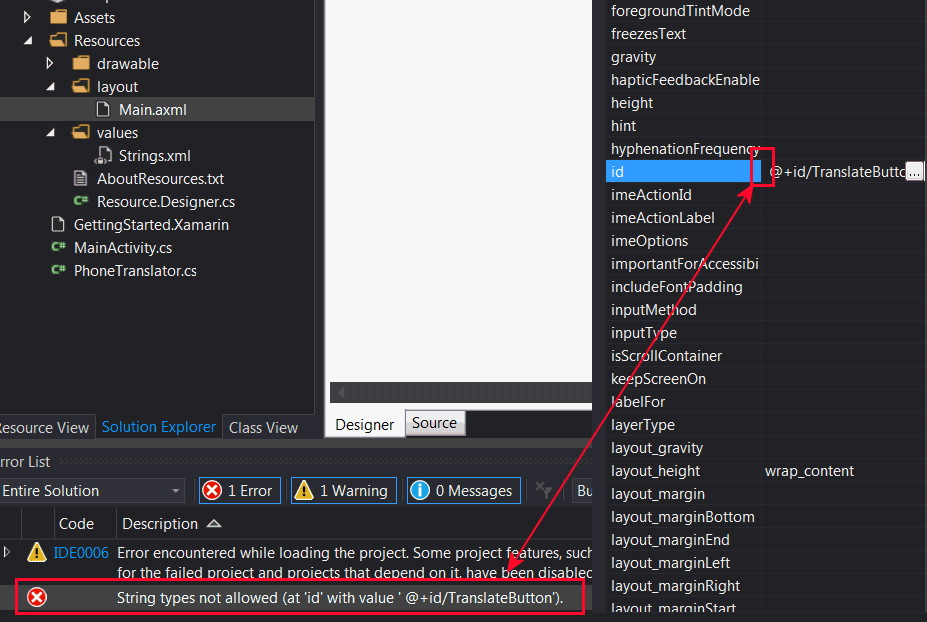This screenshot has width=927, height=622.
Task: Select PhoneTranslator.cs file
Action: [x=135, y=271]
